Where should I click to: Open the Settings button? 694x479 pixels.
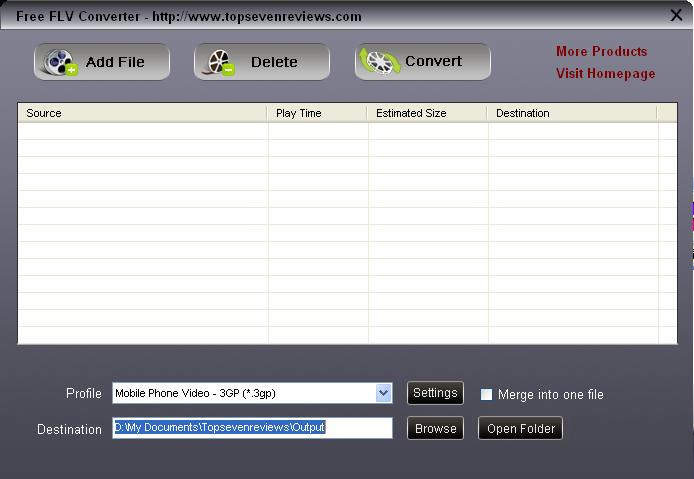pyautogui.click(x=435, y=393)
